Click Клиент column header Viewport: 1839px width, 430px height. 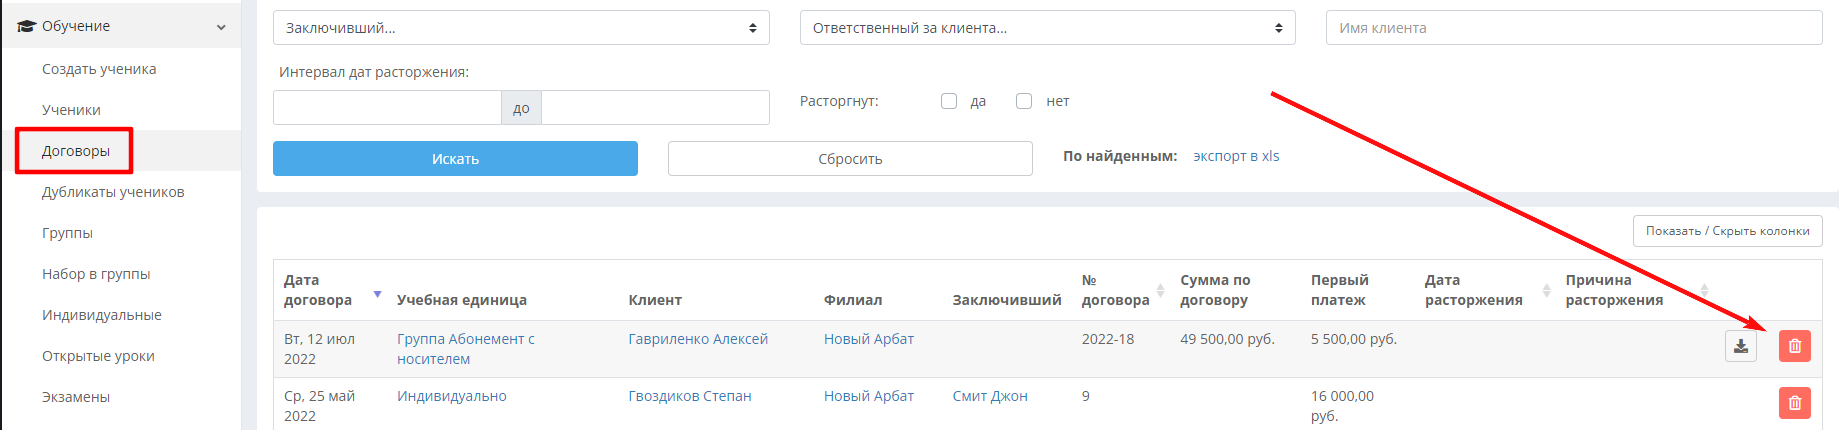click(655, 300)
